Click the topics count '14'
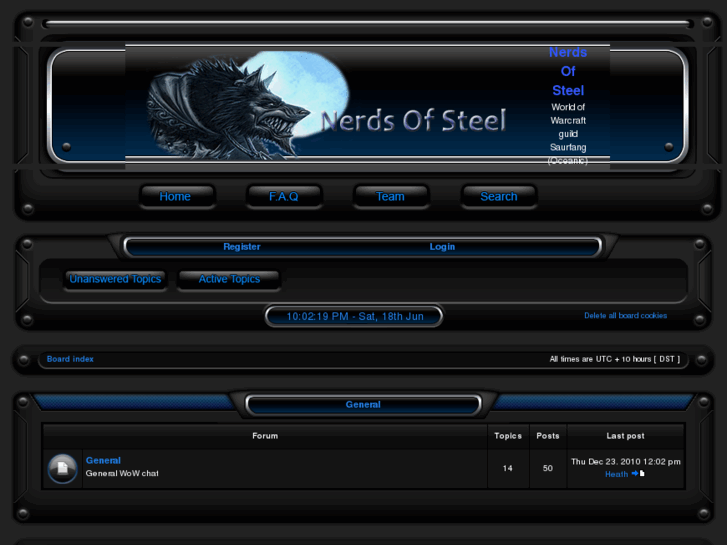This screenshot has width=727, height=545. 508,468
